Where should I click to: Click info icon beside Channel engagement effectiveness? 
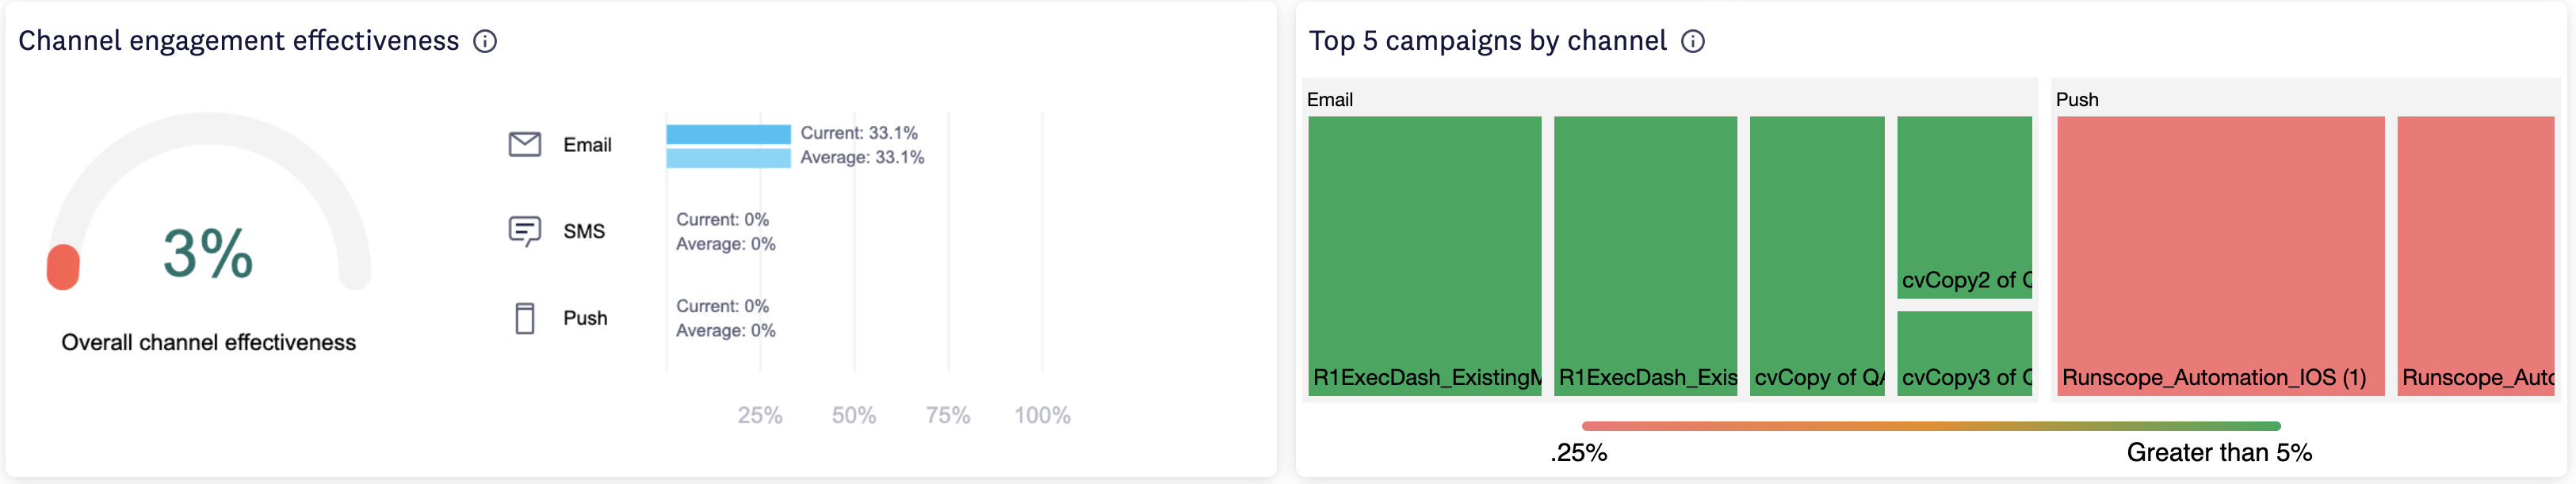[x=485, y=41]
